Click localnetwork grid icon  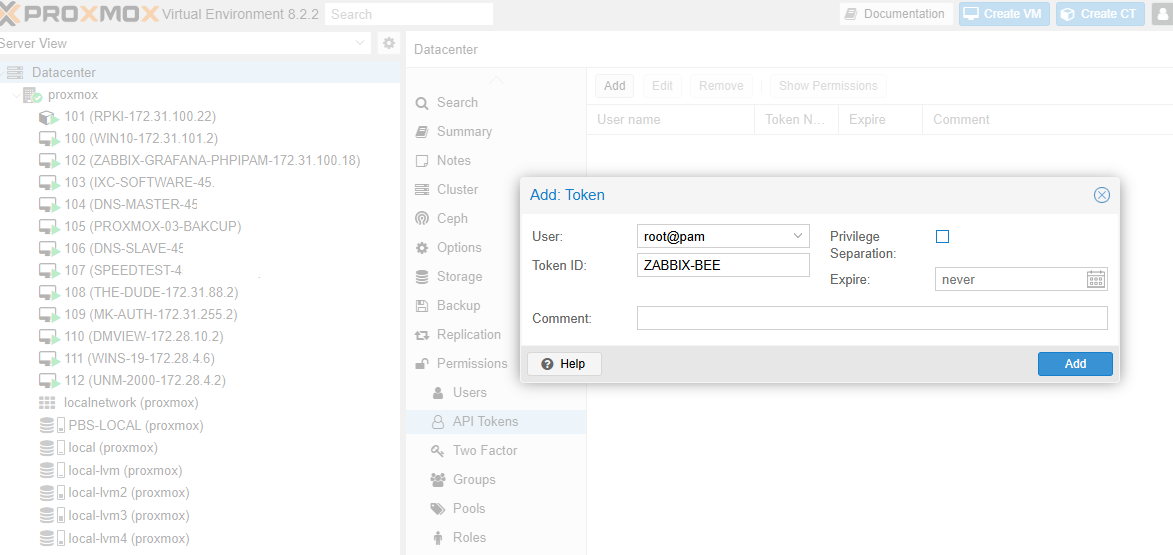point(47,402)
